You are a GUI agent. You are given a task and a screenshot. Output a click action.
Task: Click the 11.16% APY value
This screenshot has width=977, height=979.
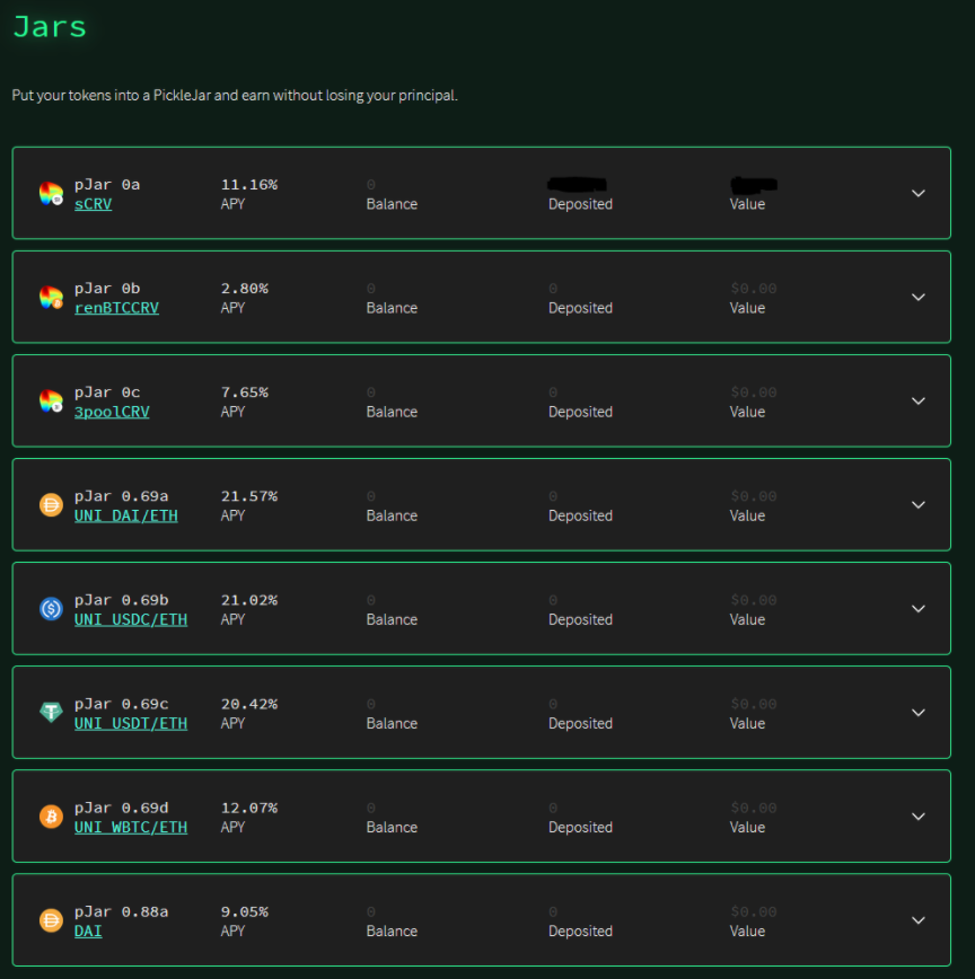pos(249,185)
